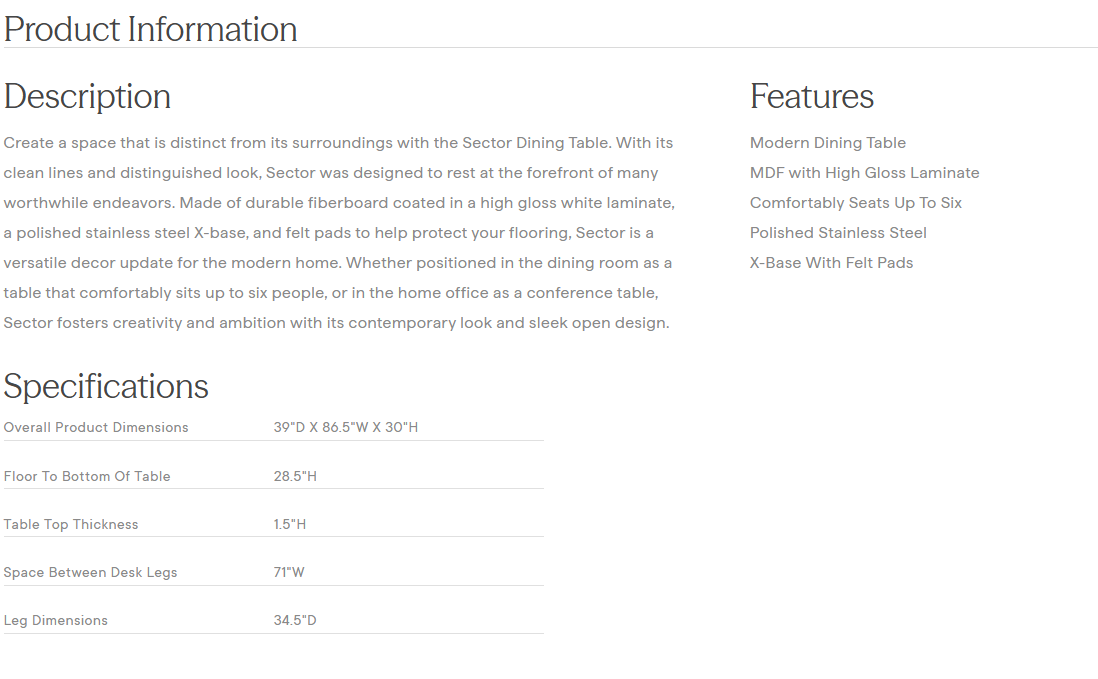Click the Product Information heading
Screen dimensions: 1098x679
[150, 29]
